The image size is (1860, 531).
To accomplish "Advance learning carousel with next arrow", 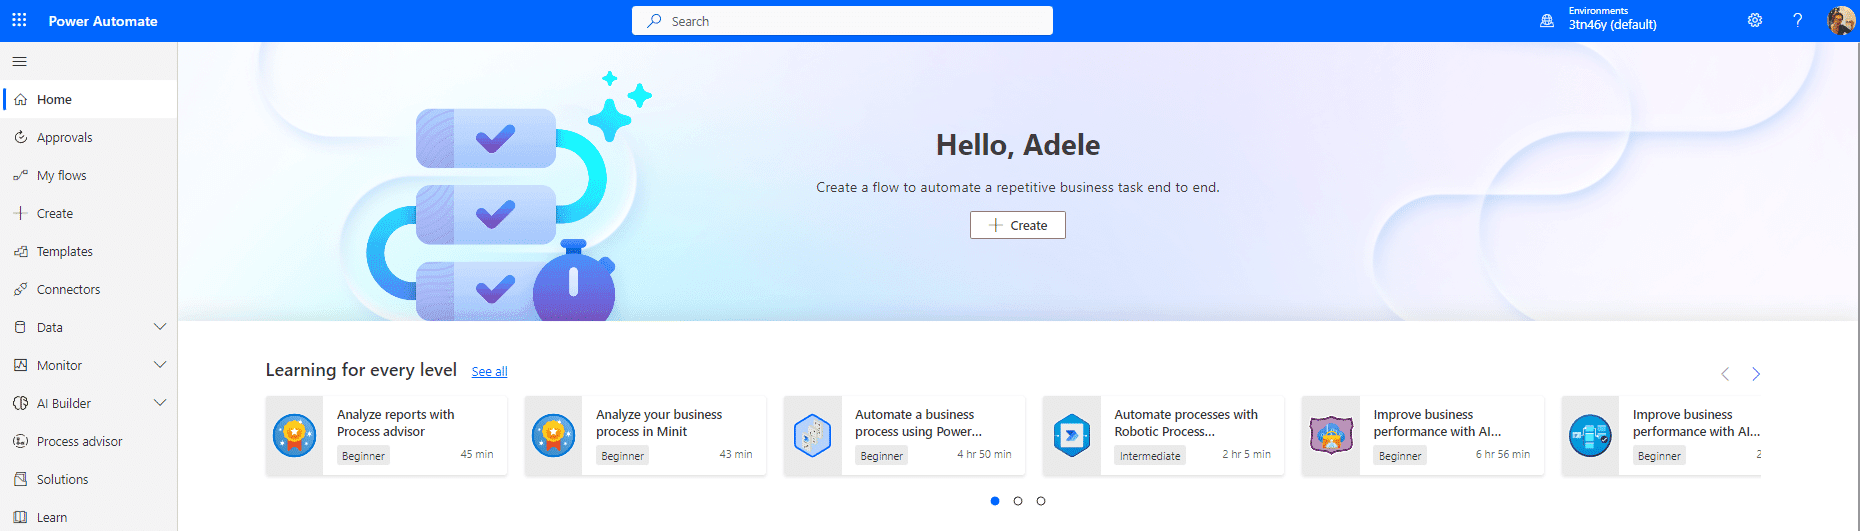I will [1755, 374].
